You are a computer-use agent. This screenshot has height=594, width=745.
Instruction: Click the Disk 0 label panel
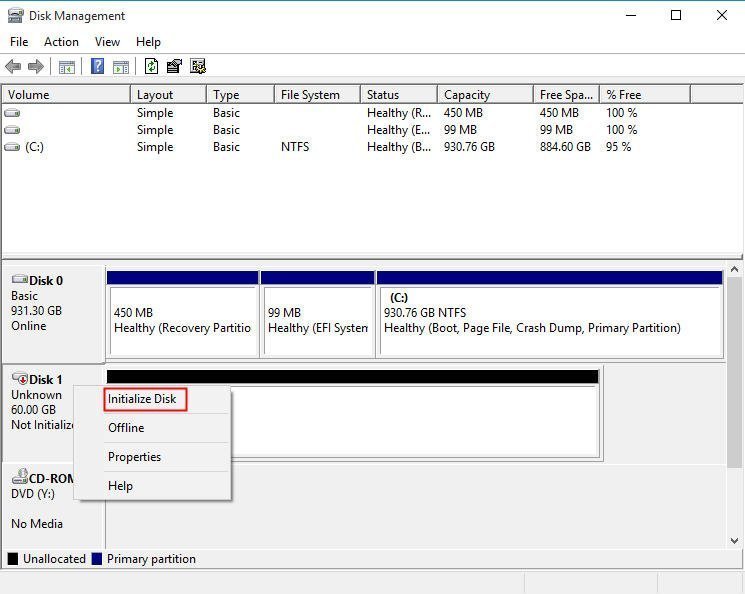(x=53, y=314)
